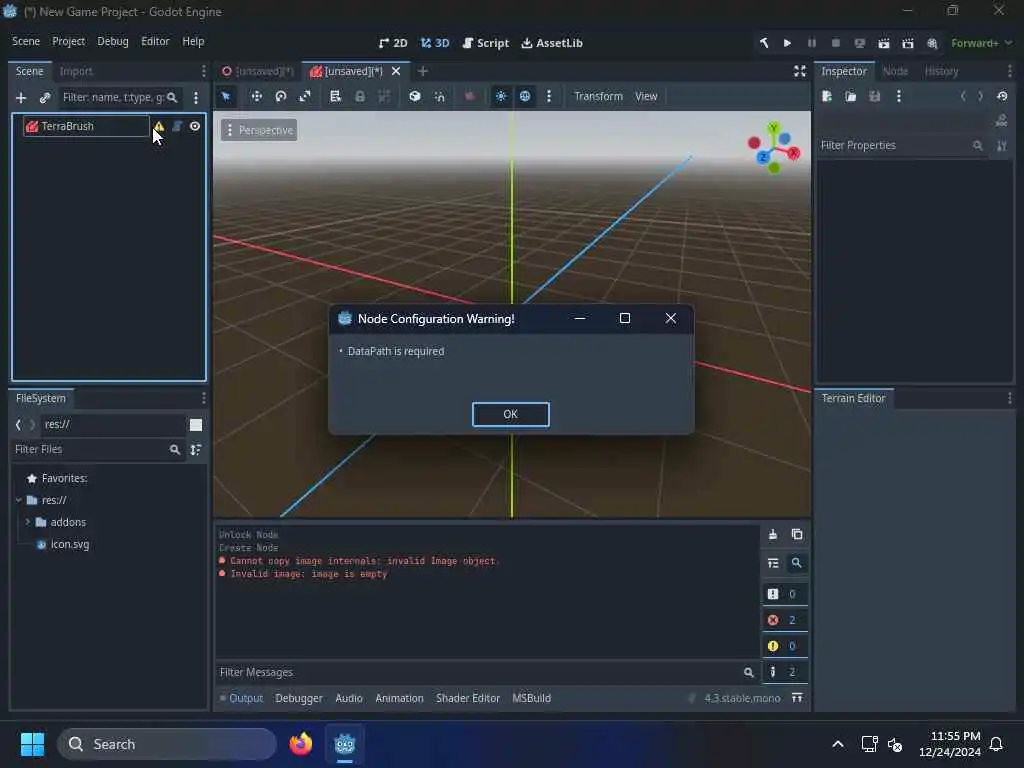Open the Help menu

(193, 41)
